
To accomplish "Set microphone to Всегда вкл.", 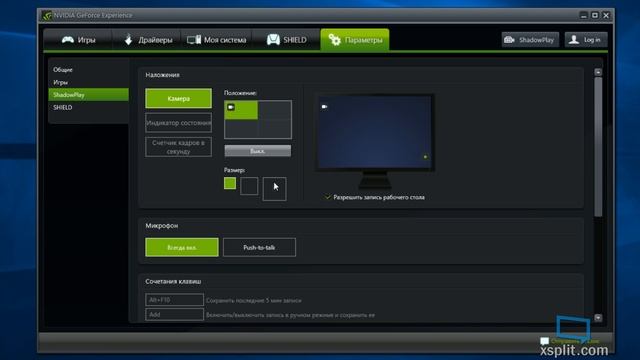I will point(182,247).
